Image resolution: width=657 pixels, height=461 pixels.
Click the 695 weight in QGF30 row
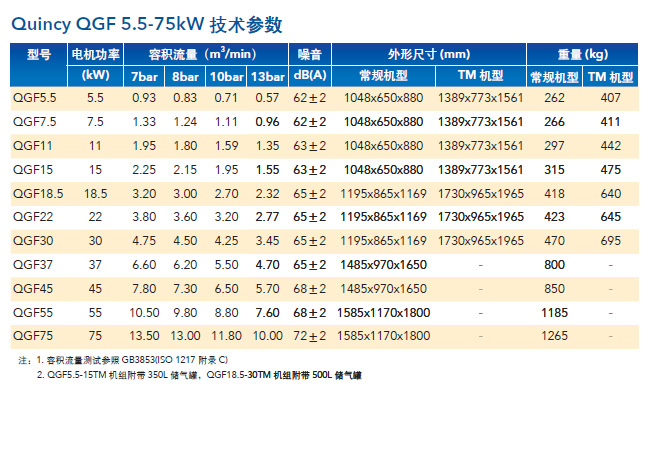[x=610, y=241]
